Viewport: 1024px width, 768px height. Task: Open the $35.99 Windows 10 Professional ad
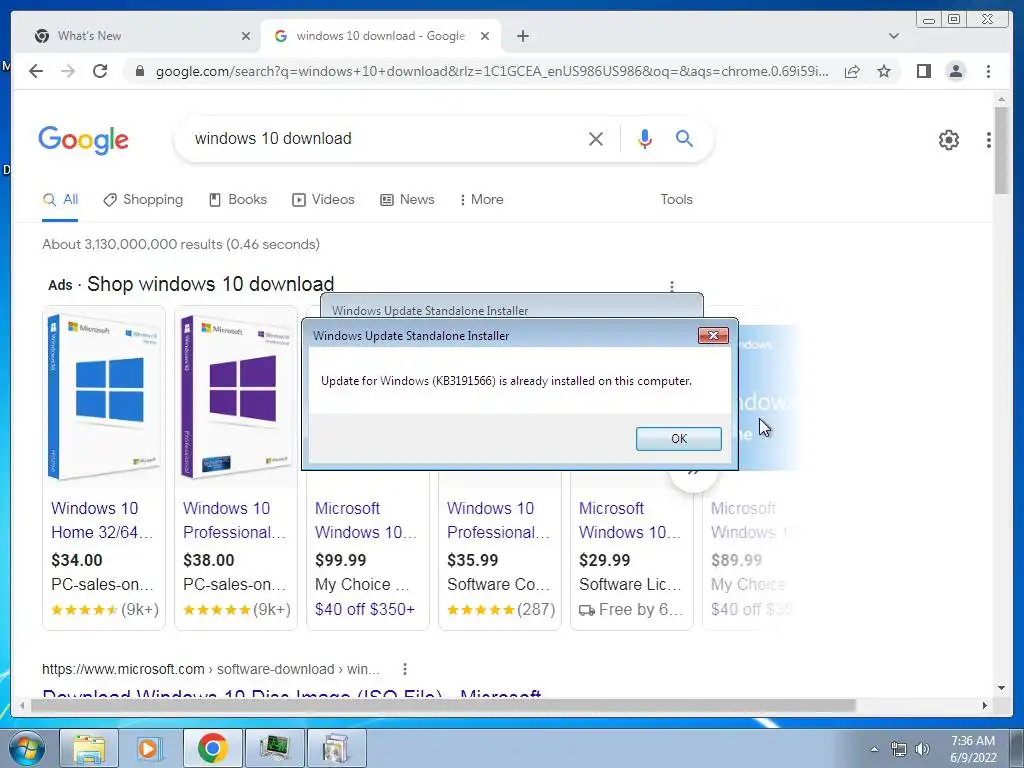pos(499,520)
